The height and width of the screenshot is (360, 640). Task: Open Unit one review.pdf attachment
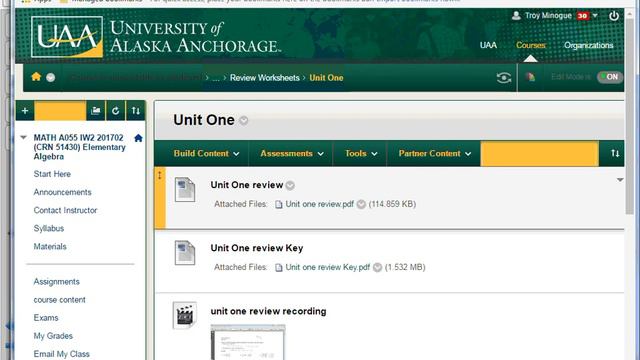coord(320,204)
